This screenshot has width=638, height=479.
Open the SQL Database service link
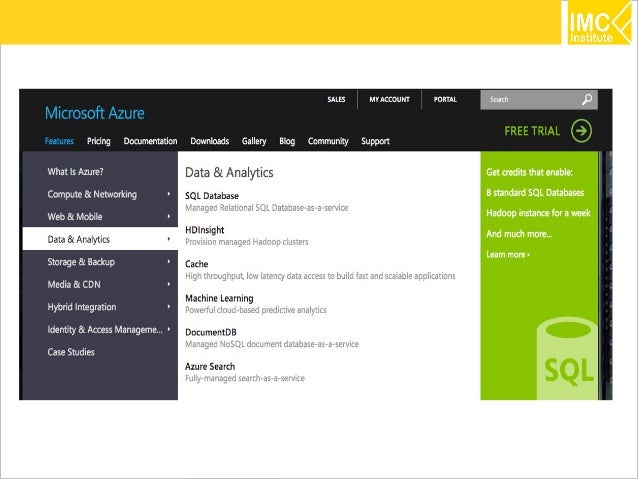tap(212, 196)
